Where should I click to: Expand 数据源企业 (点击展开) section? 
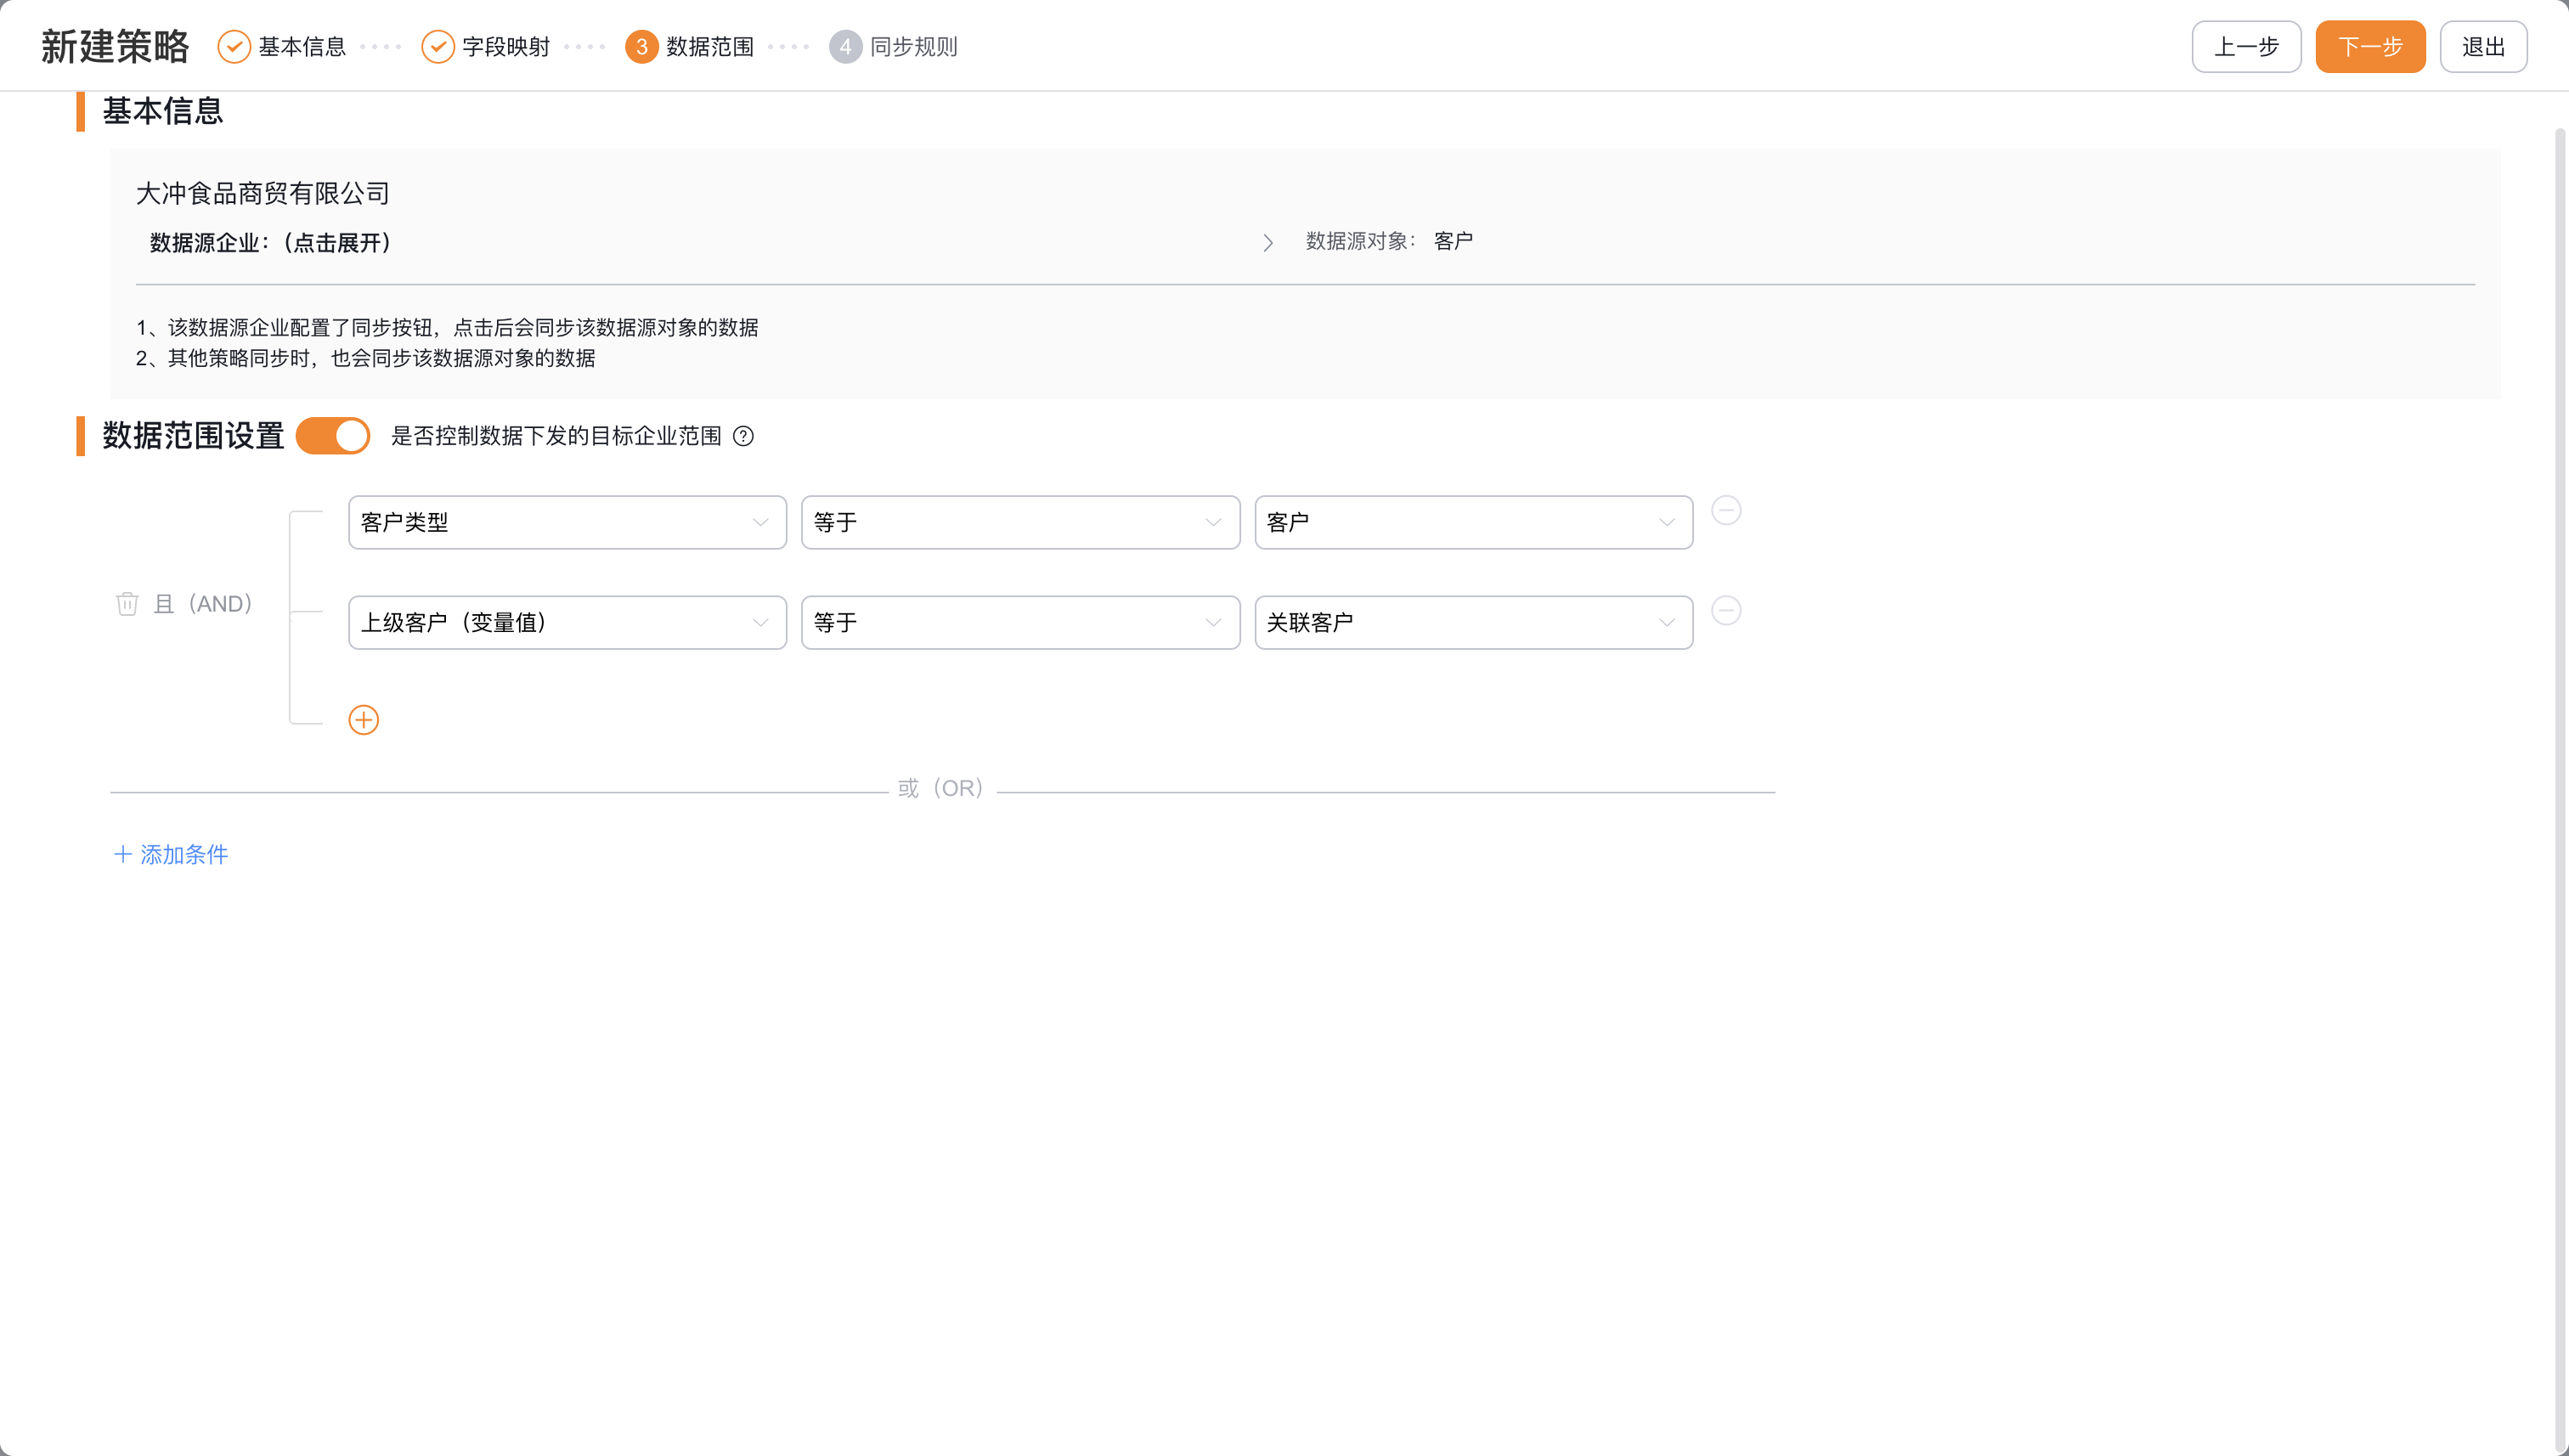[x=270, y=243]
